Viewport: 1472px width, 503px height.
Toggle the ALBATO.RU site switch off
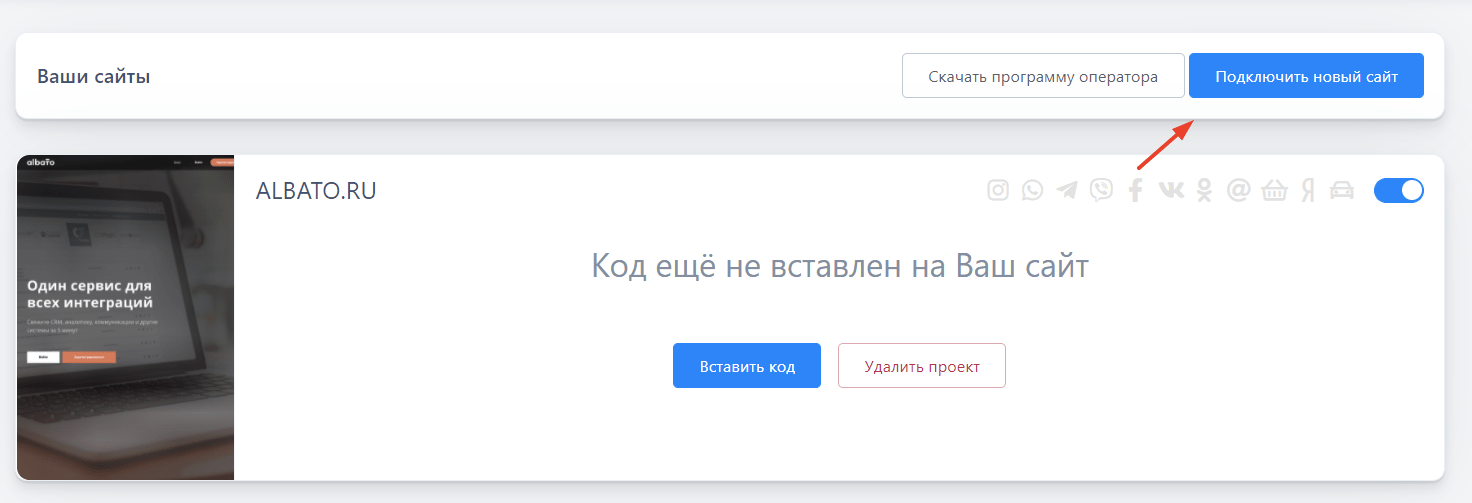(1399, 190)
